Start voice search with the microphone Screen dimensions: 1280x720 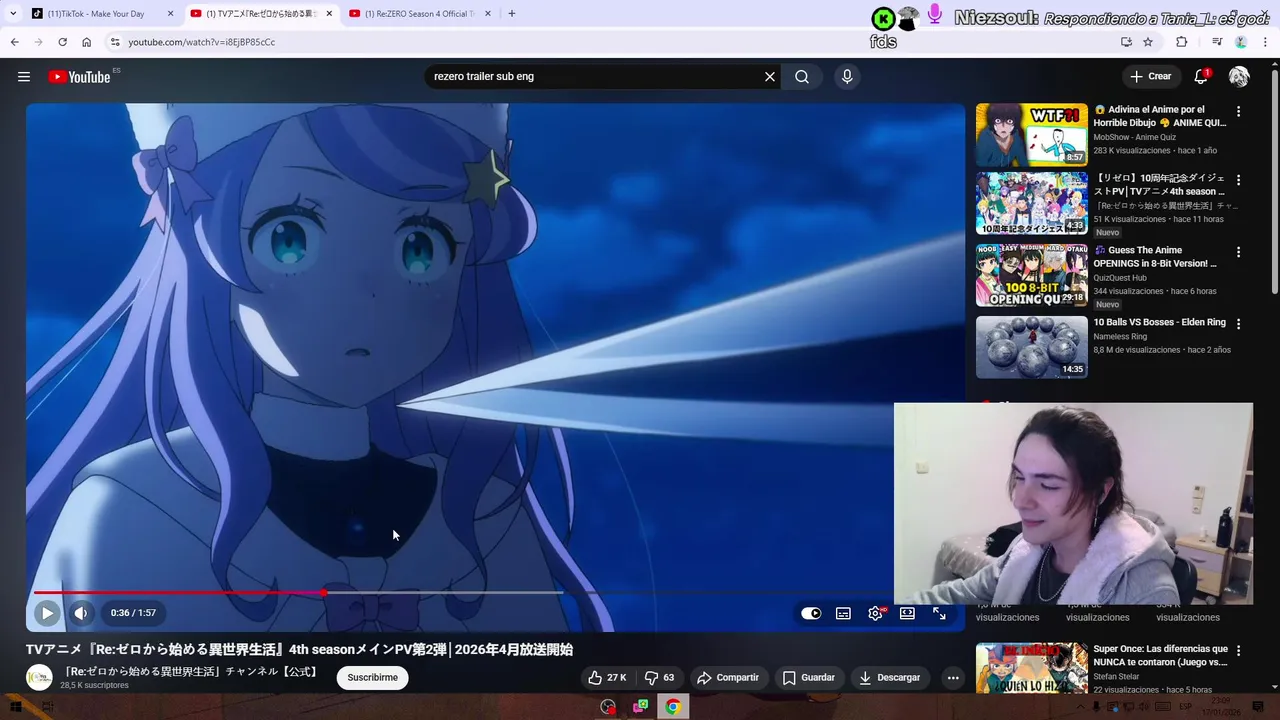[847, 77]
